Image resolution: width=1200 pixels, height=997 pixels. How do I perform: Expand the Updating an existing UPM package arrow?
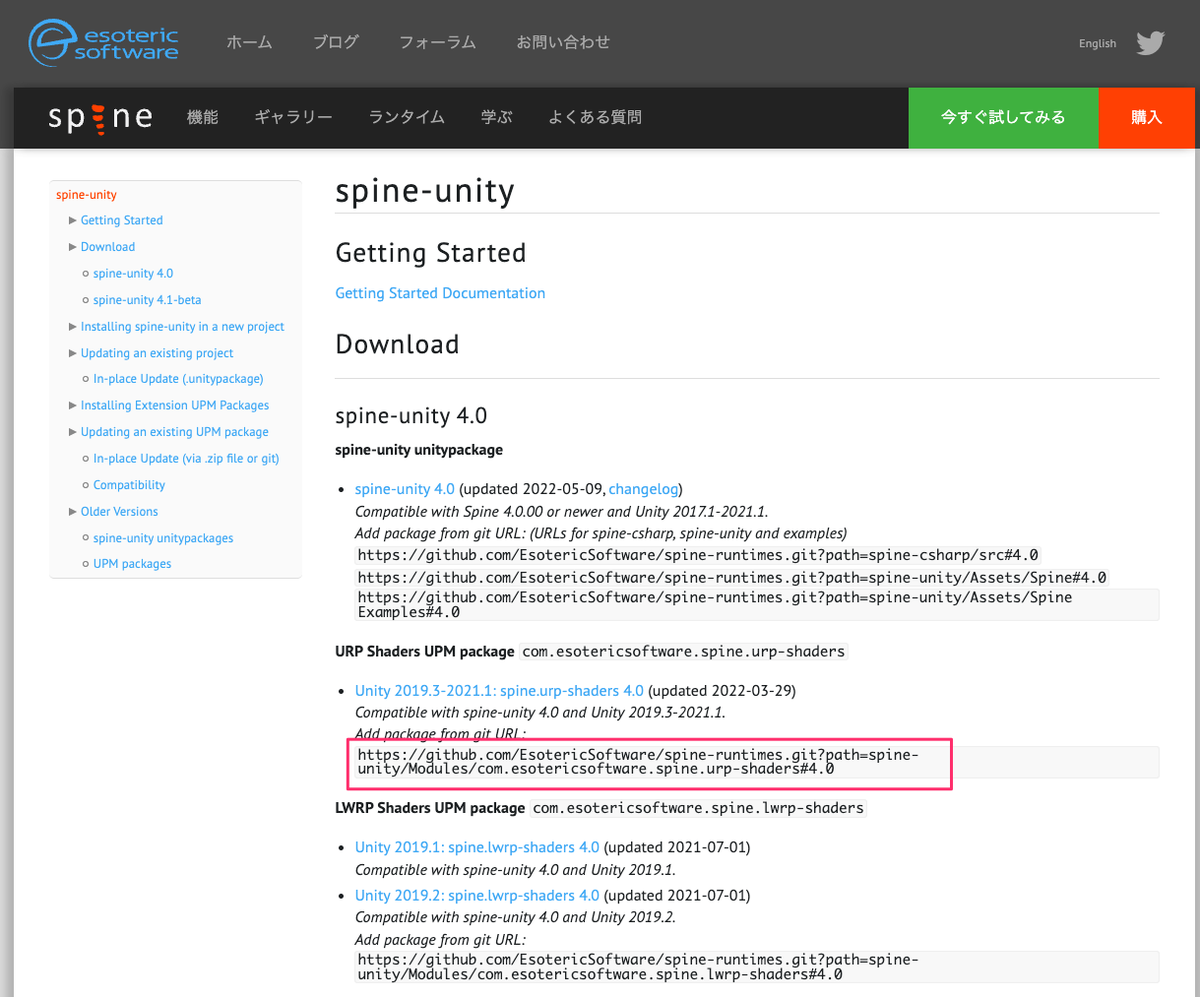click(73, 432)
